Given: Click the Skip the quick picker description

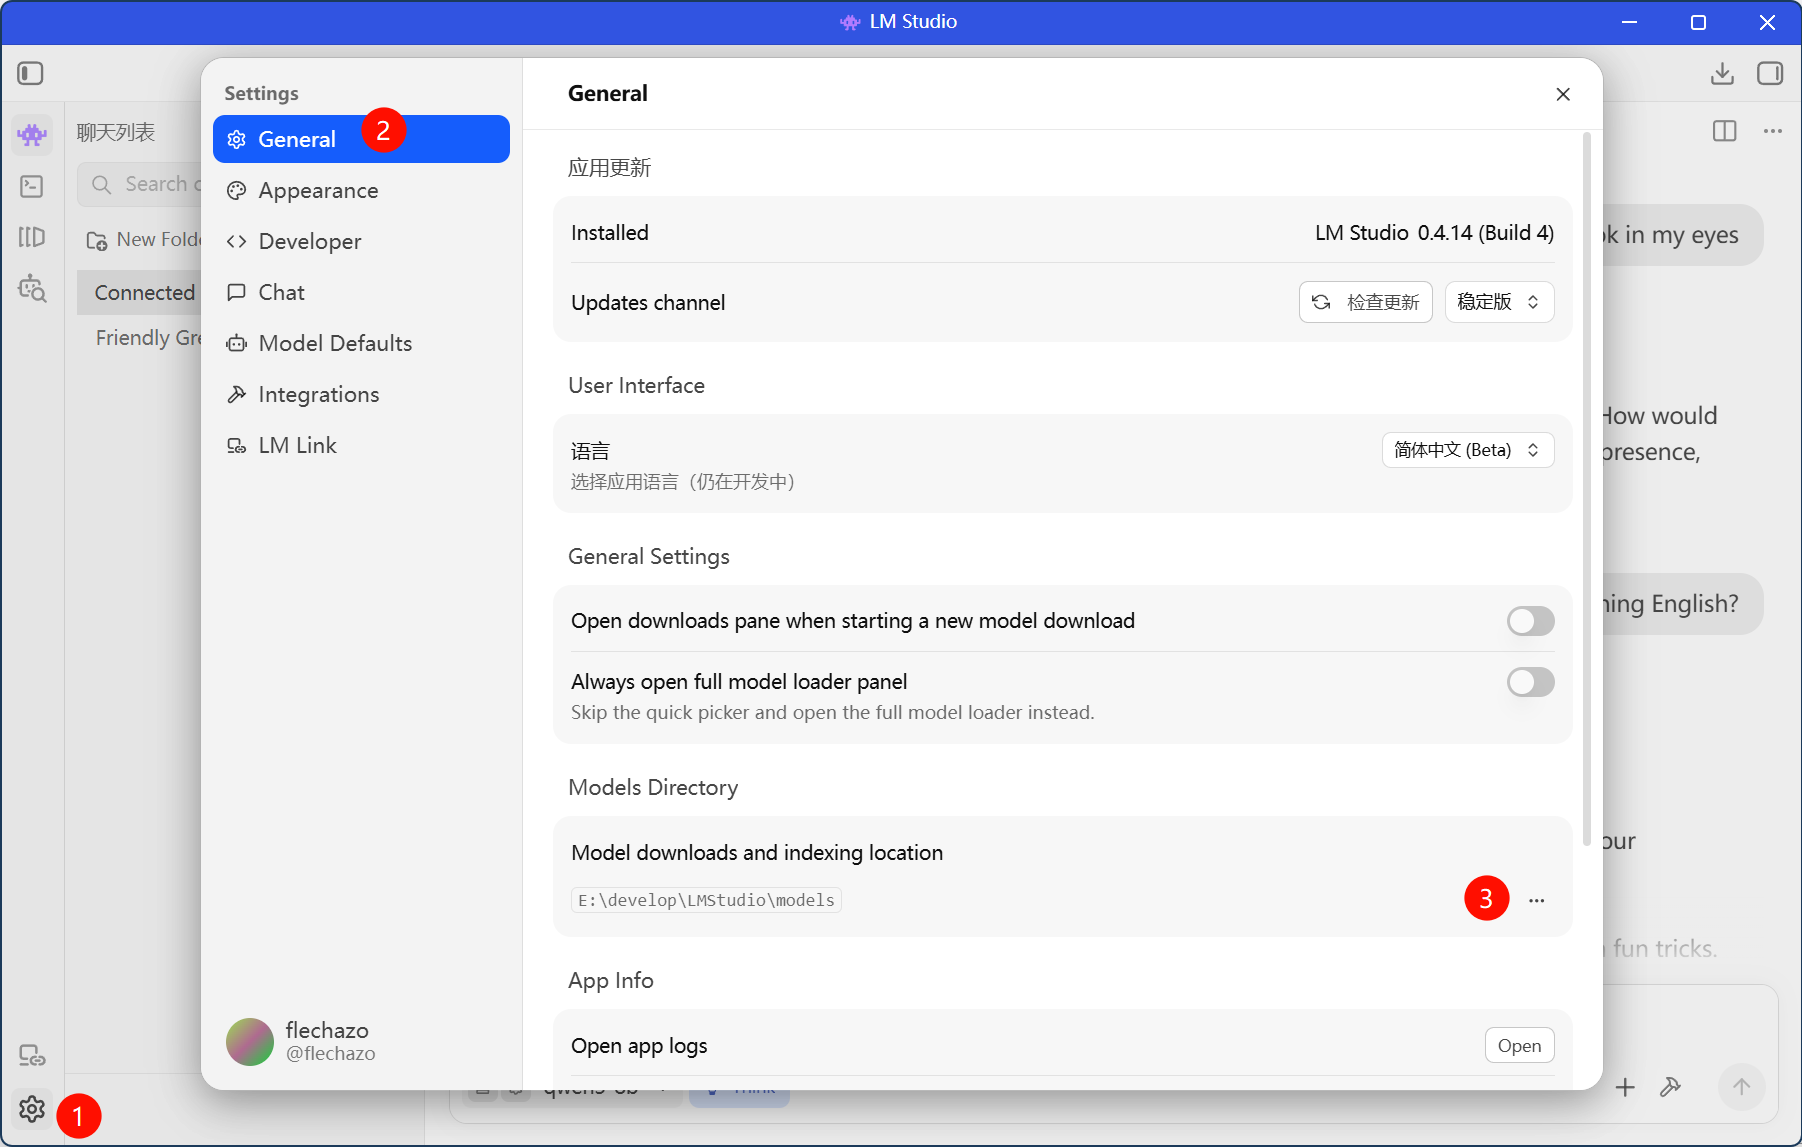Looking at the screenshot, I should (x=833, y=713).
